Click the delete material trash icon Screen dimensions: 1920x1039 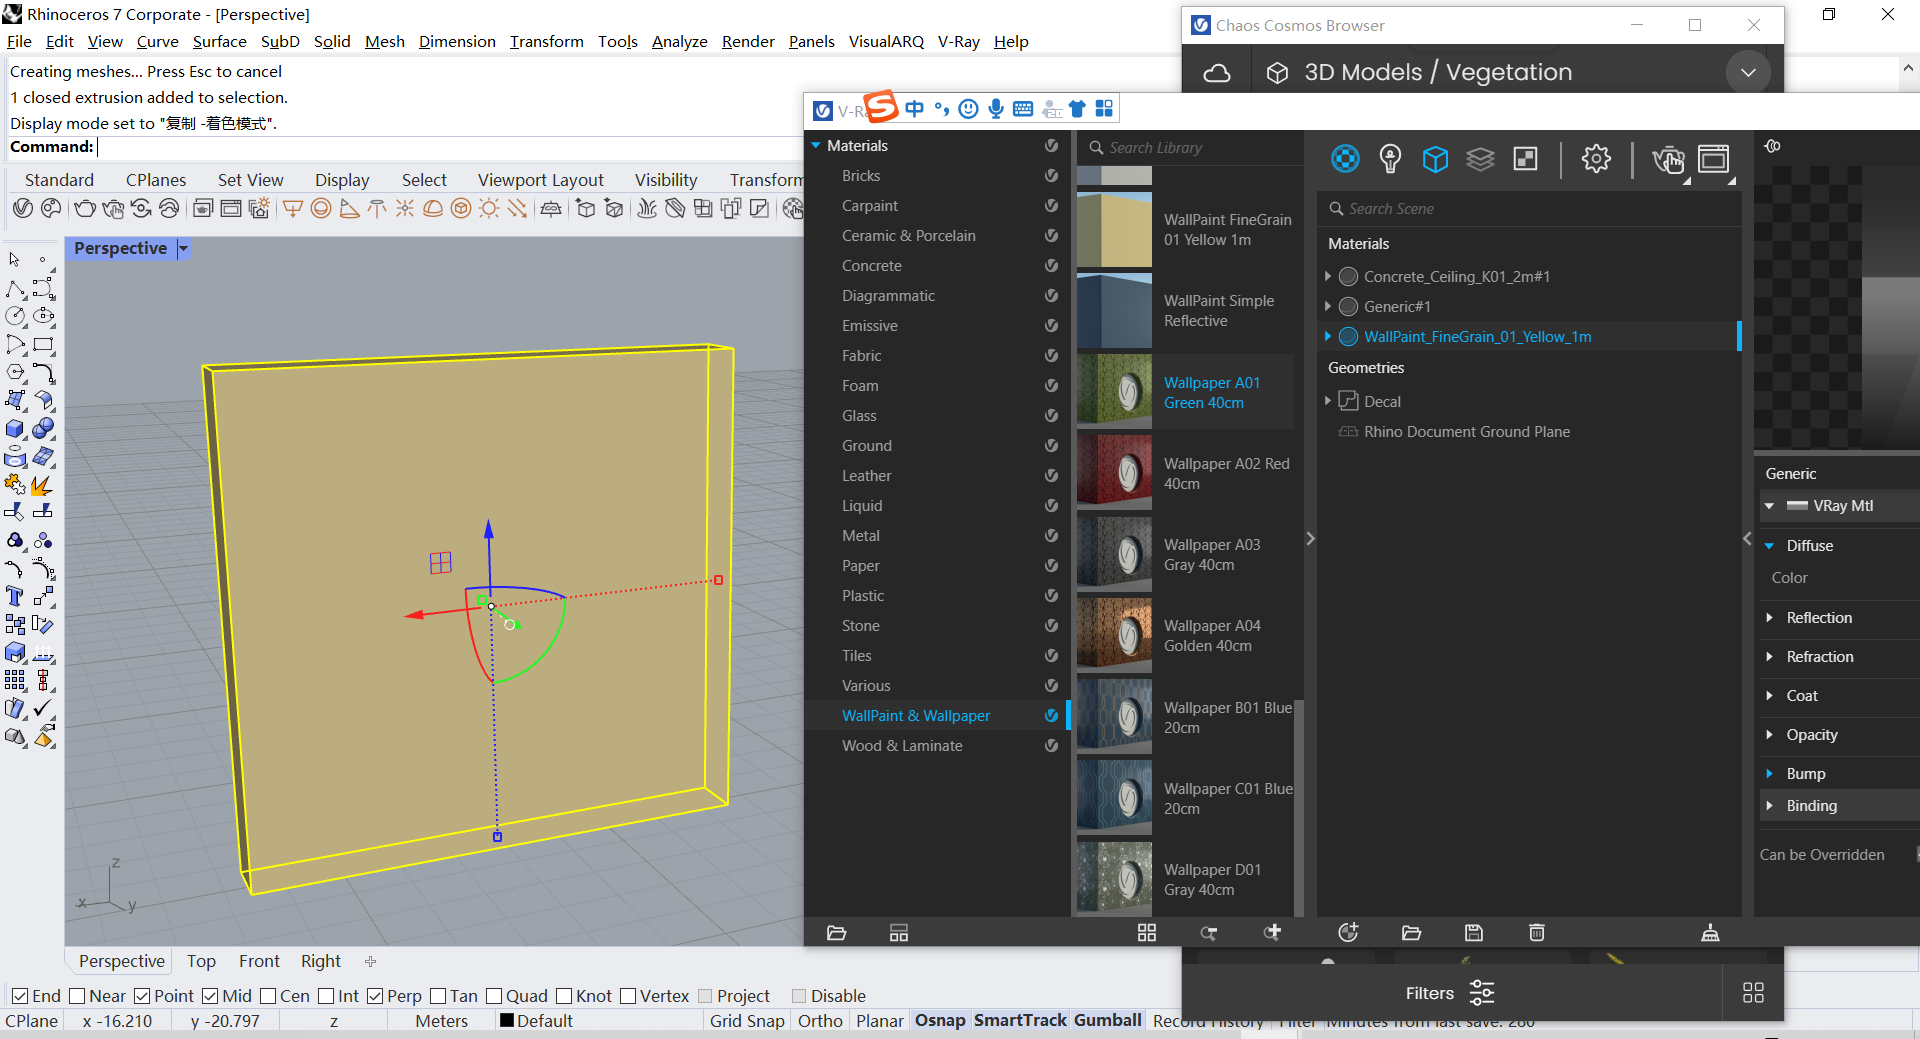click(1537, 932)
